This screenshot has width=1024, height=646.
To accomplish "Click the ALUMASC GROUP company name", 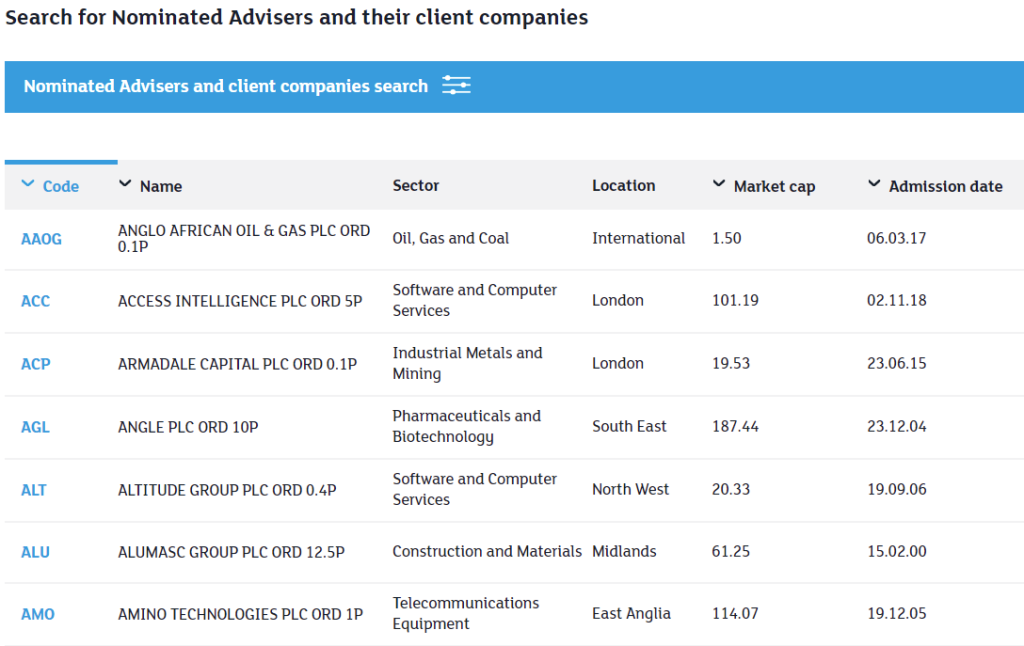I will (230, 551).
